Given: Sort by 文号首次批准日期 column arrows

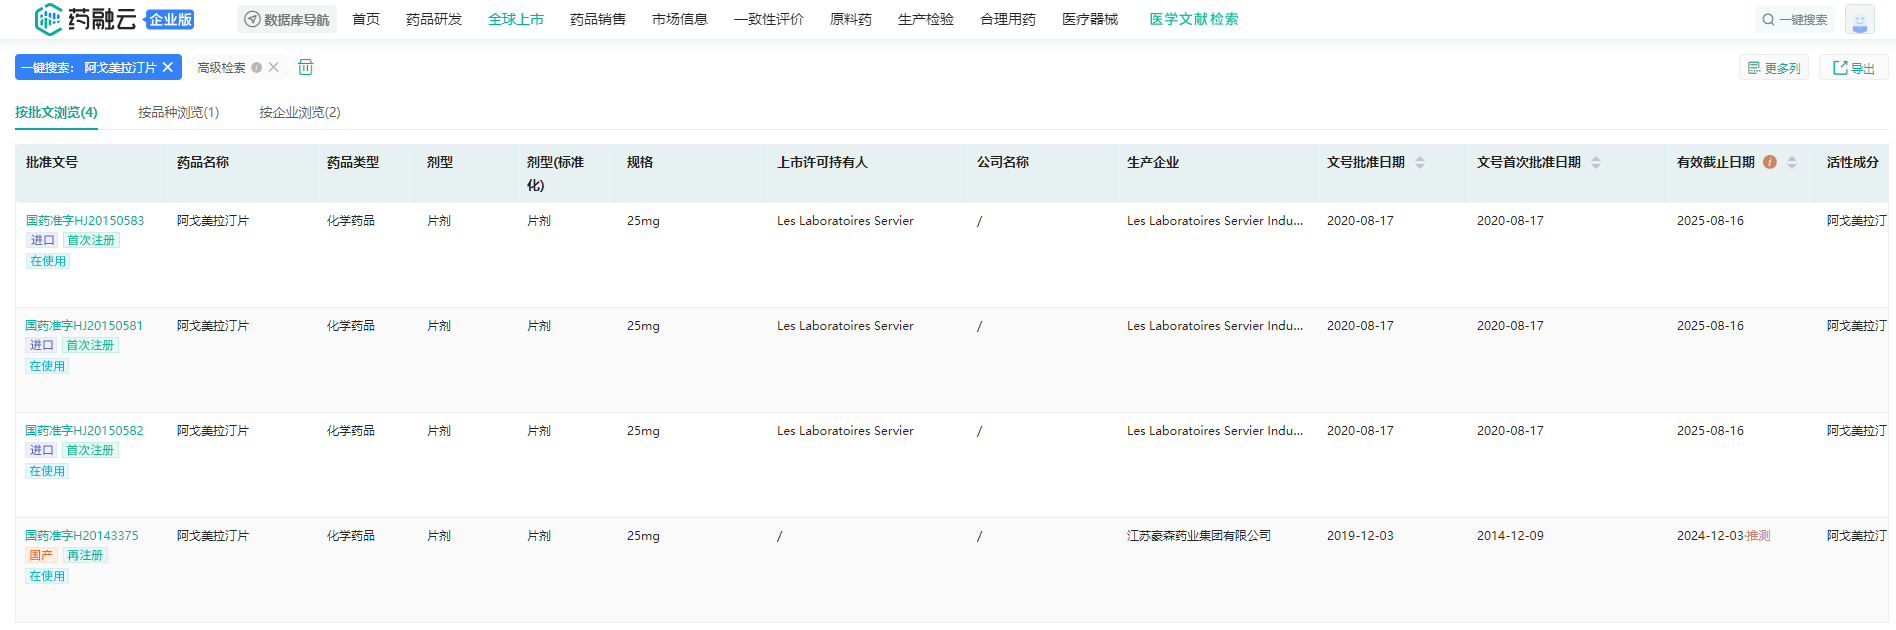Looking at the screenshot, I should point(1596,162).
